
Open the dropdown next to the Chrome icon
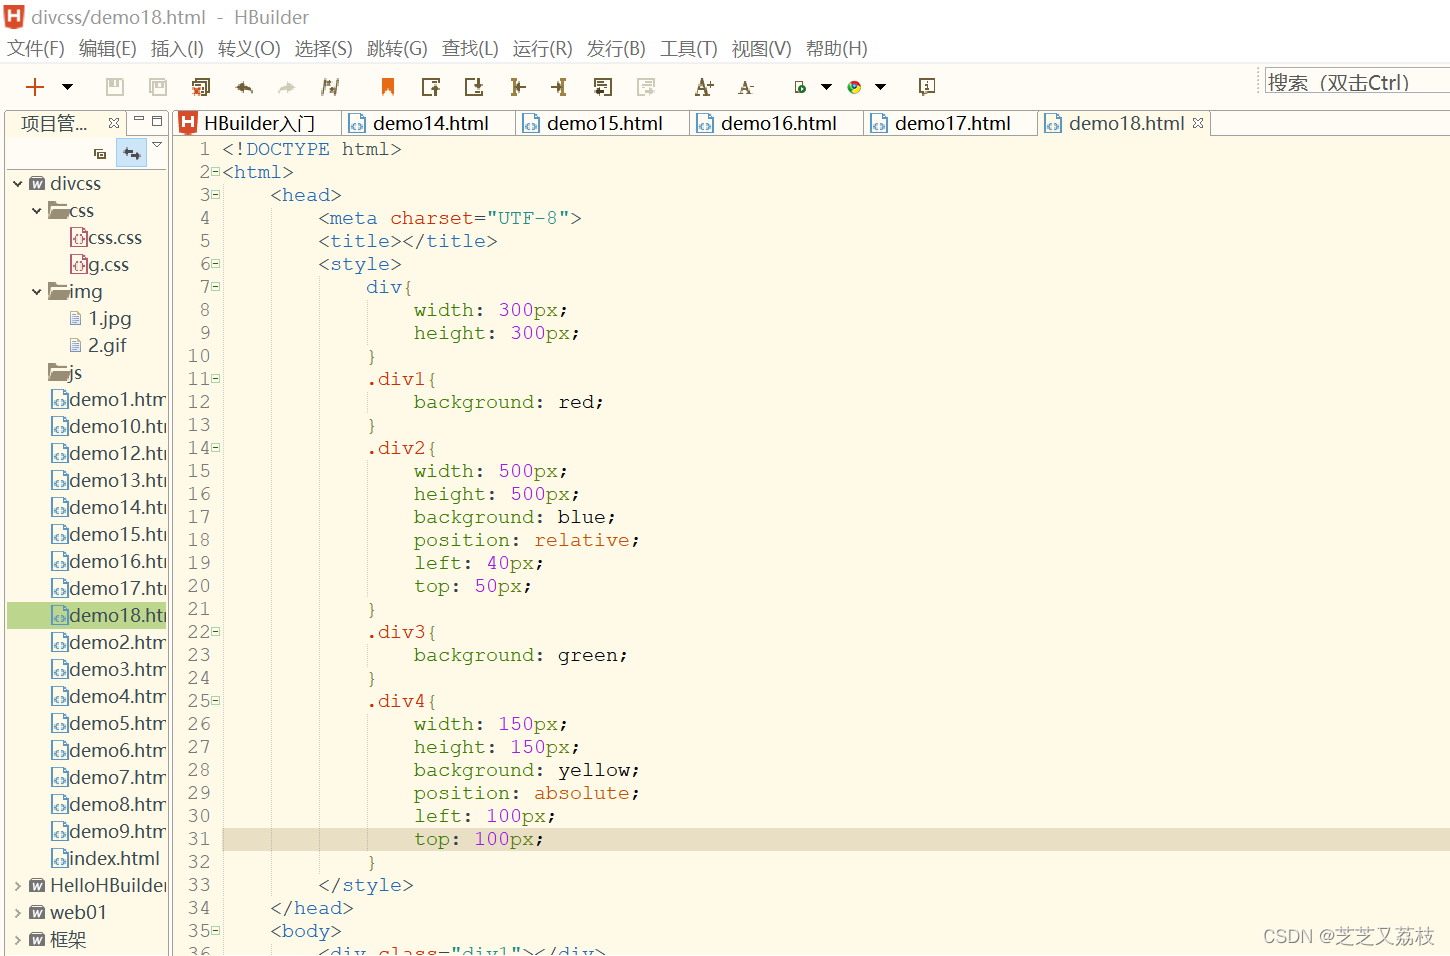click(880, 87)
